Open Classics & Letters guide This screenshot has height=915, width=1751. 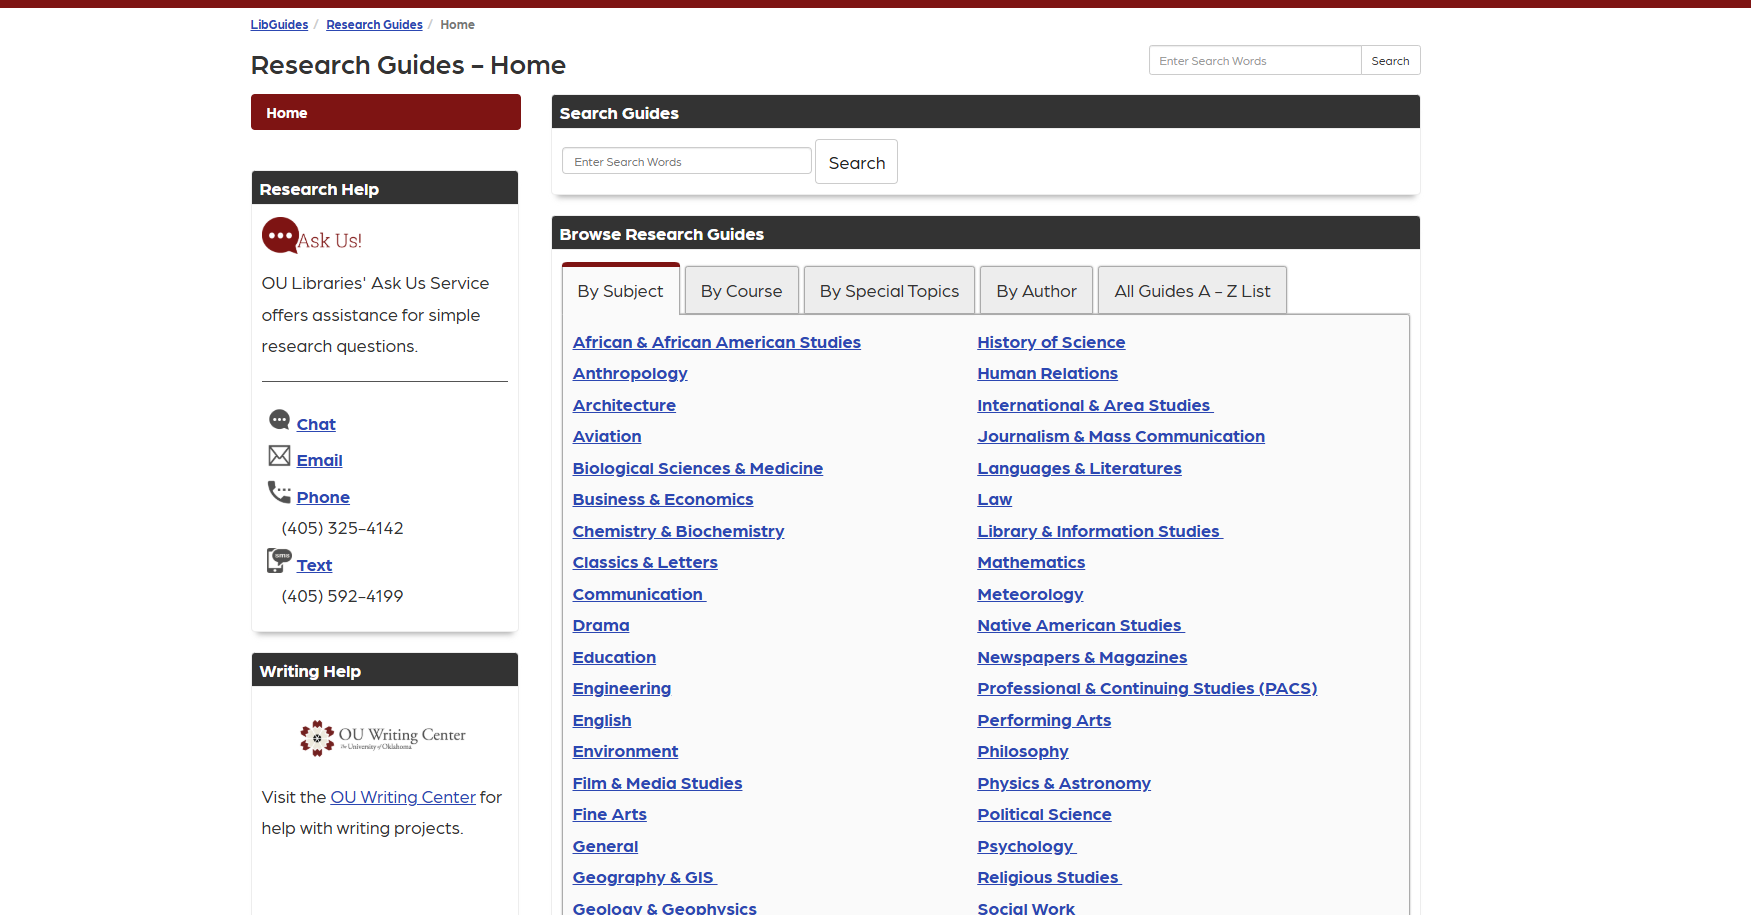[x=645, y=562]
